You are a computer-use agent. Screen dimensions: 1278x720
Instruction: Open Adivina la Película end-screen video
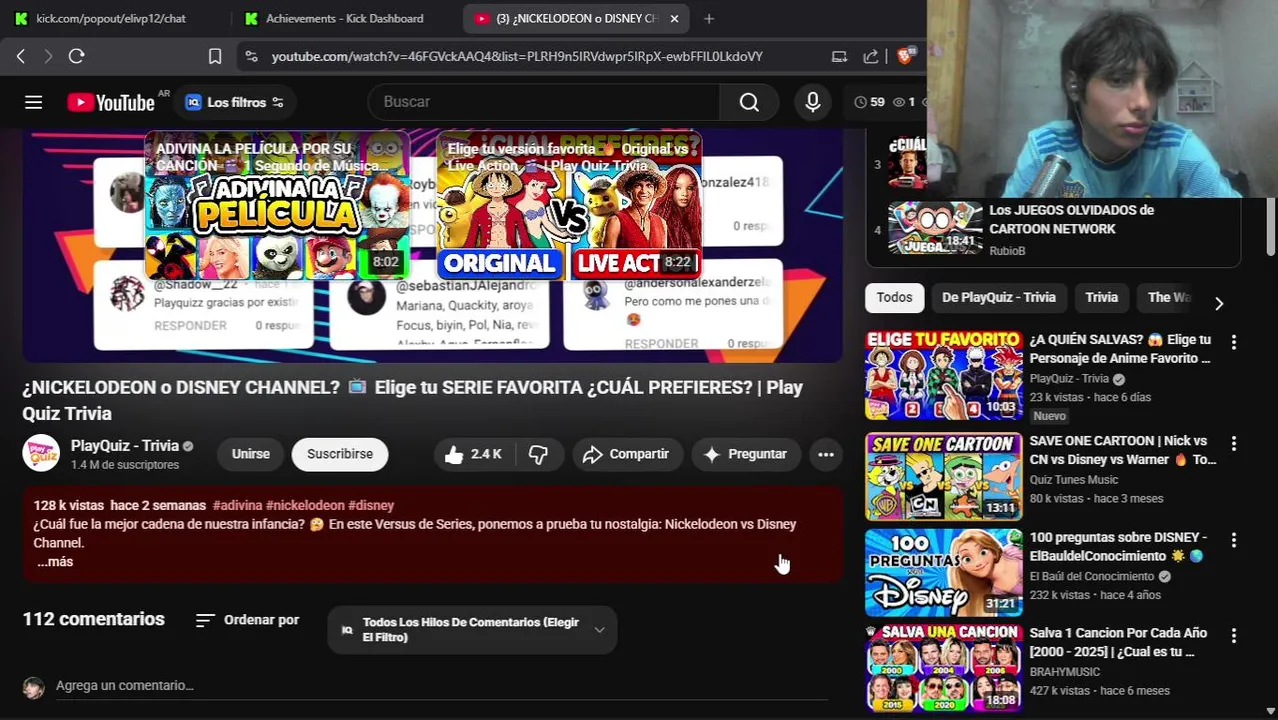[x=277, y=206]
